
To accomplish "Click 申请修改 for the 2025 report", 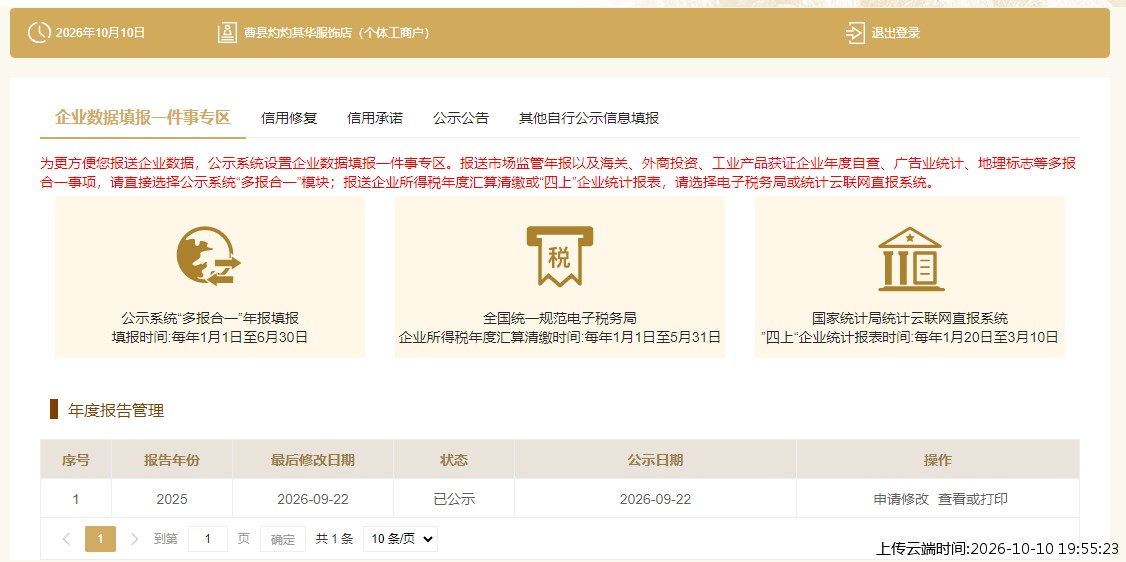I will click(901, 499).
